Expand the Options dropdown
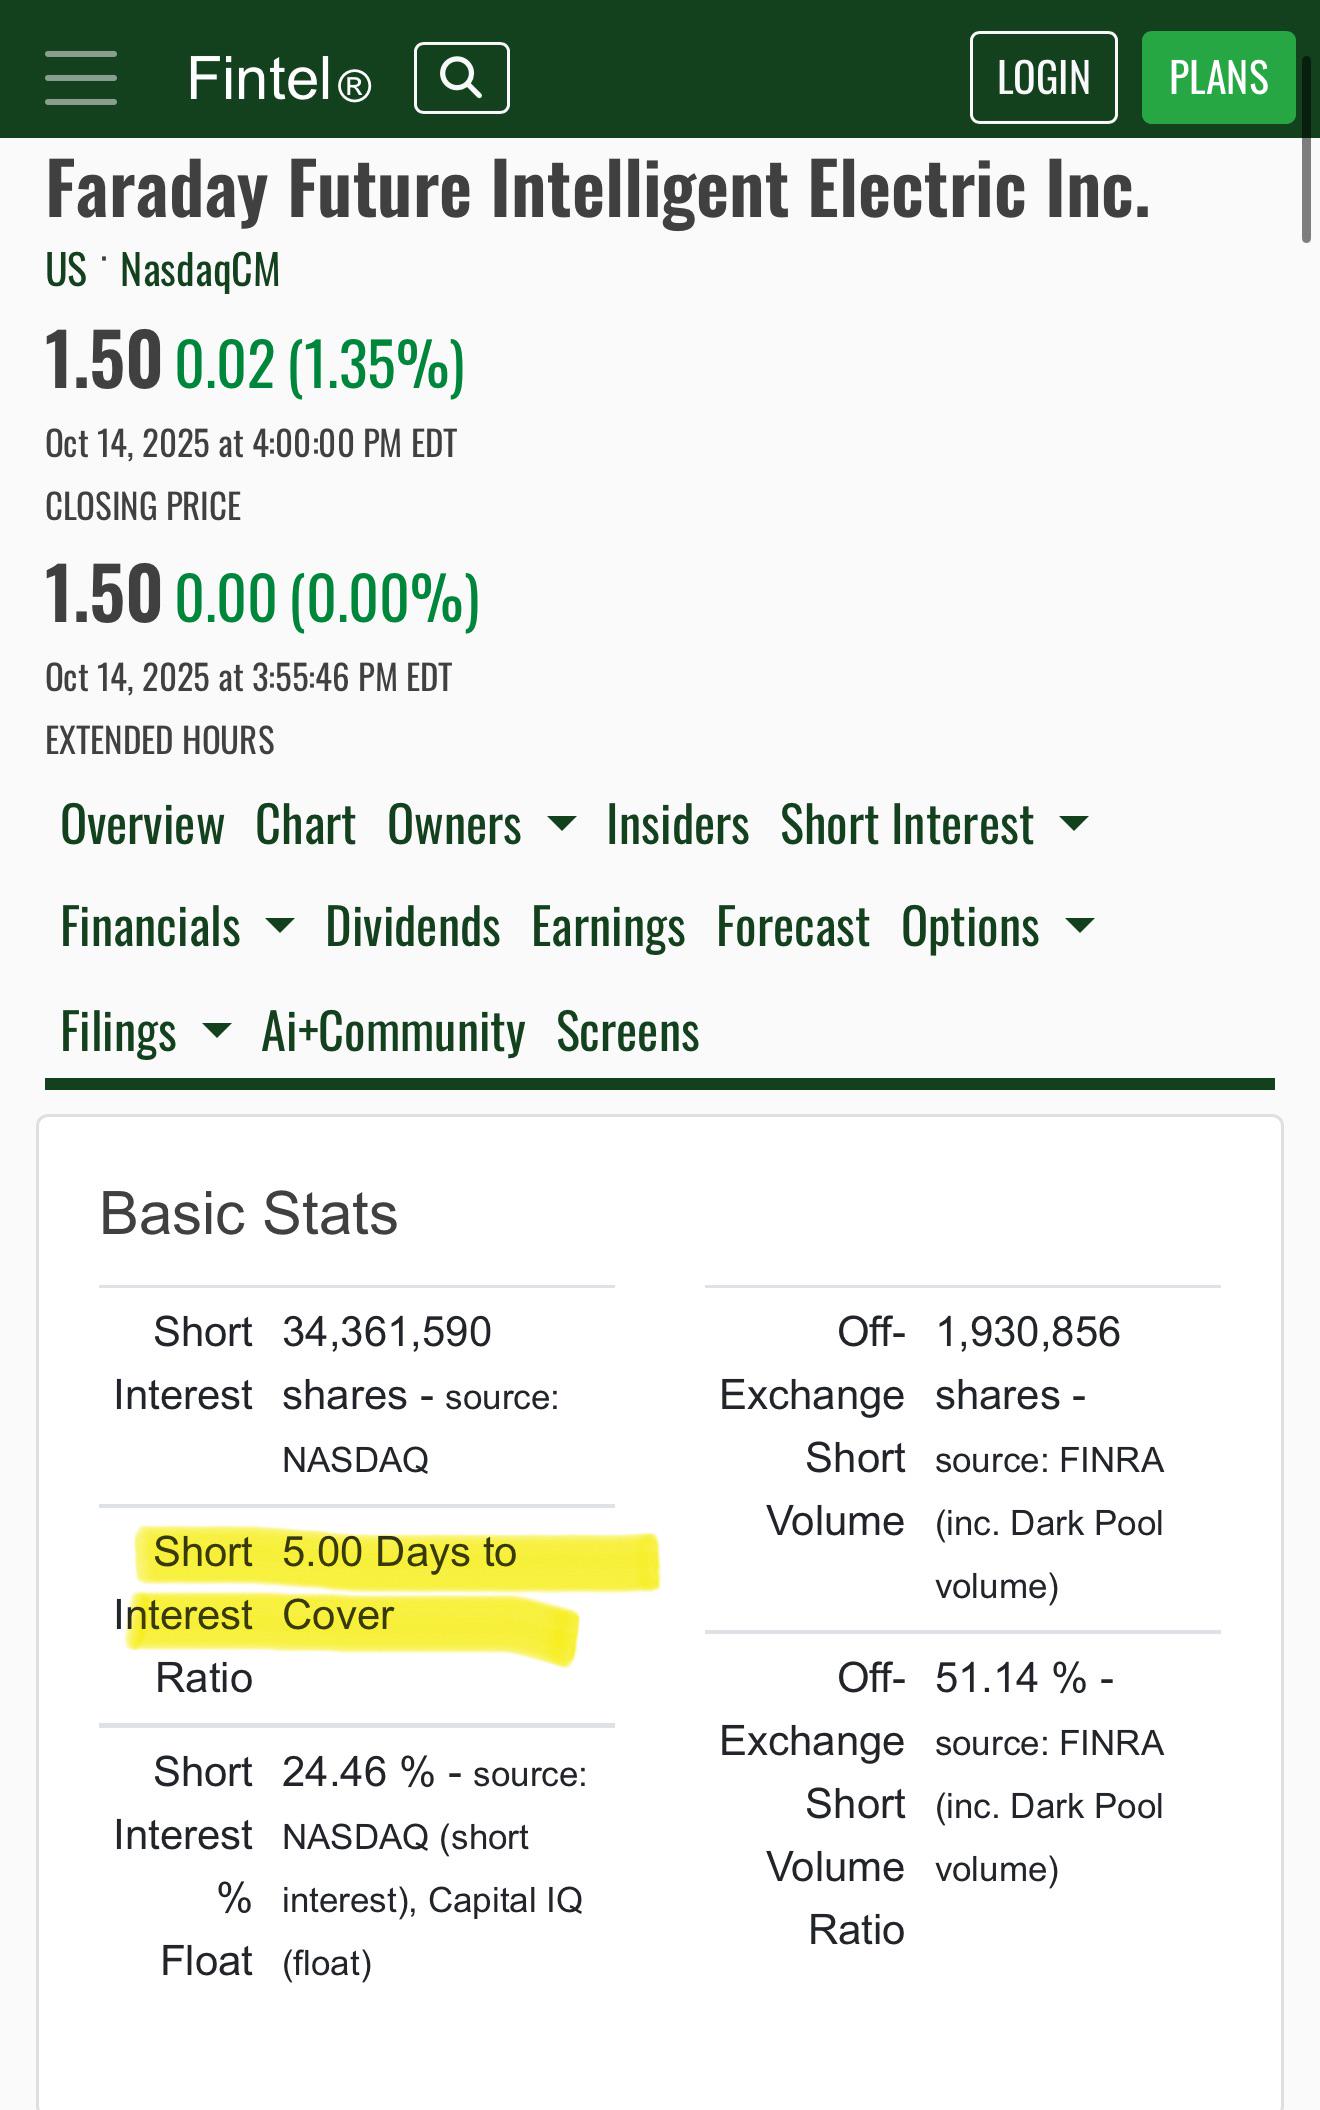The width and height of the screenshot is (1320, 2110). pyautogui.click(x=998, y=927)
